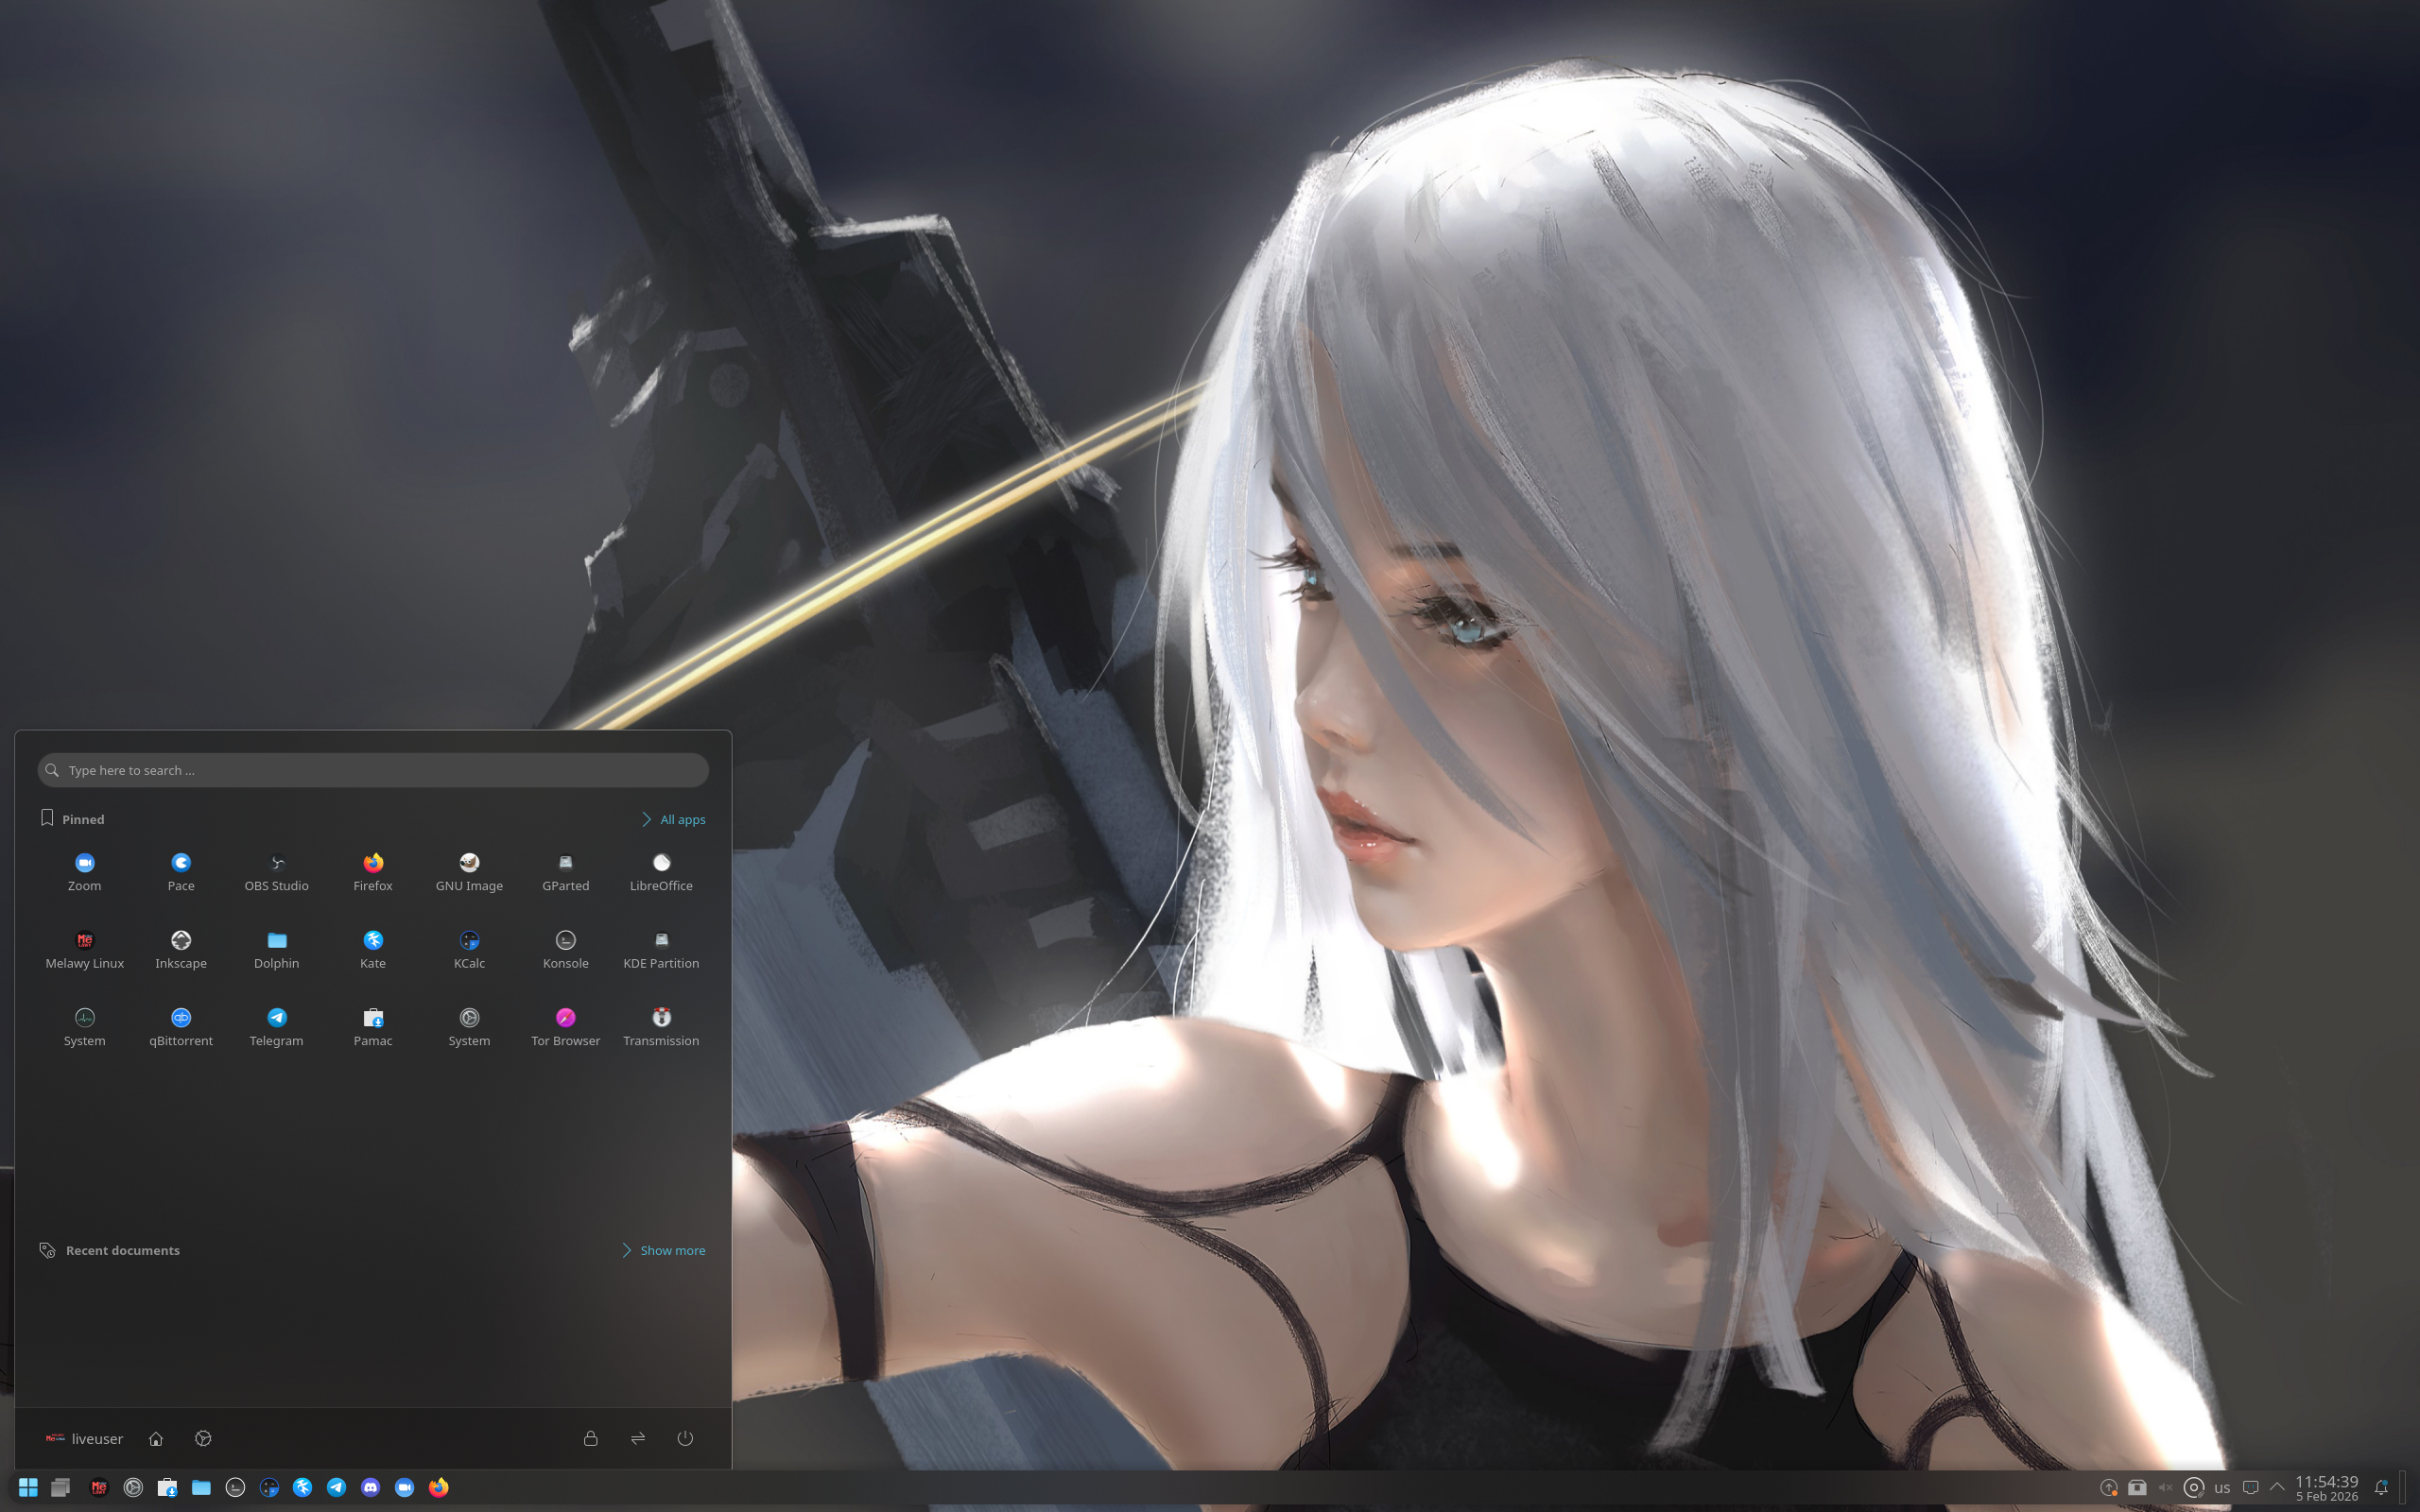Open GNU Image pinned app
Viewport: 2420px width, 1512px height.
(469, 872)
